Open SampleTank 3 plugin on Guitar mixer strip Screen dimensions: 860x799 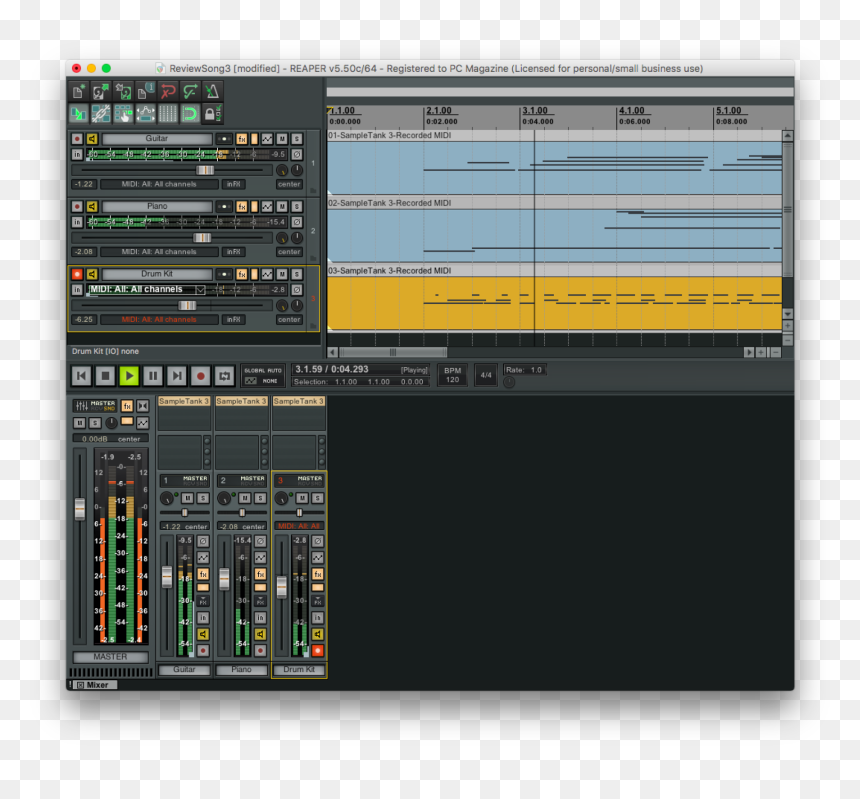coord(184,401)
